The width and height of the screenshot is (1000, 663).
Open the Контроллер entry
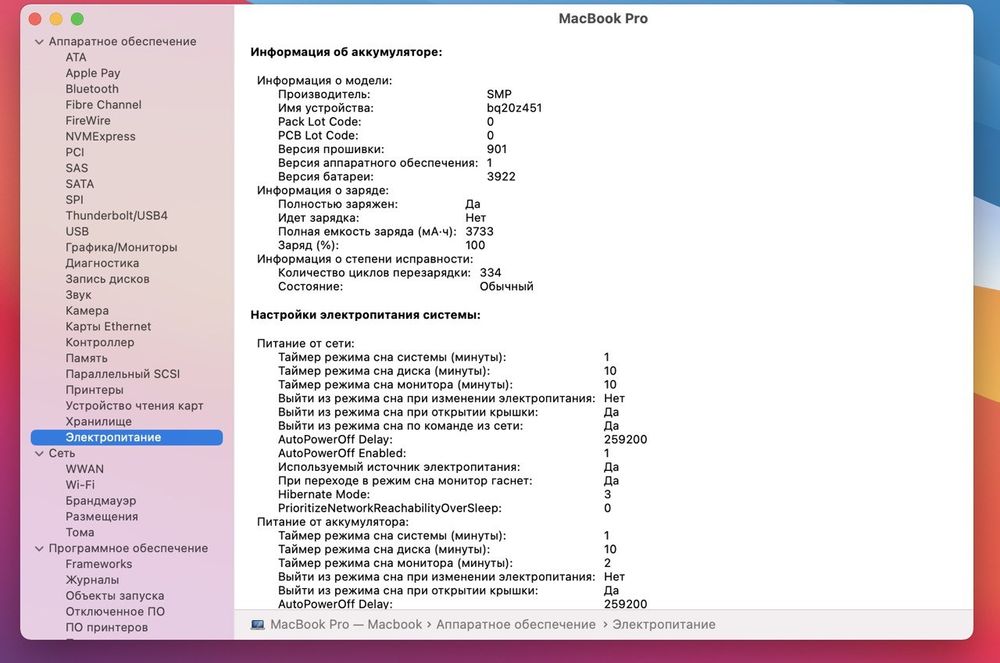(x=99, y=342)
